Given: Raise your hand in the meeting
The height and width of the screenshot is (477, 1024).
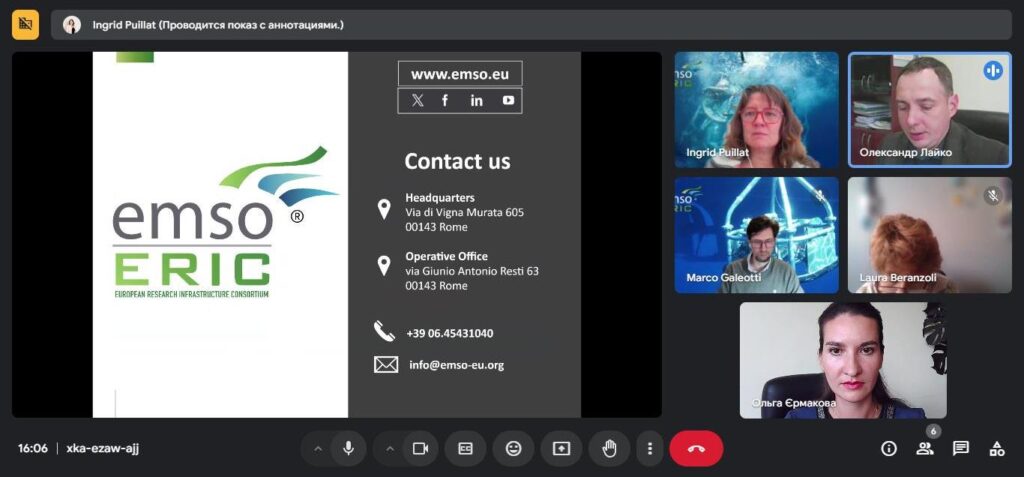Looking at the screenshot, I should point(609,449).
